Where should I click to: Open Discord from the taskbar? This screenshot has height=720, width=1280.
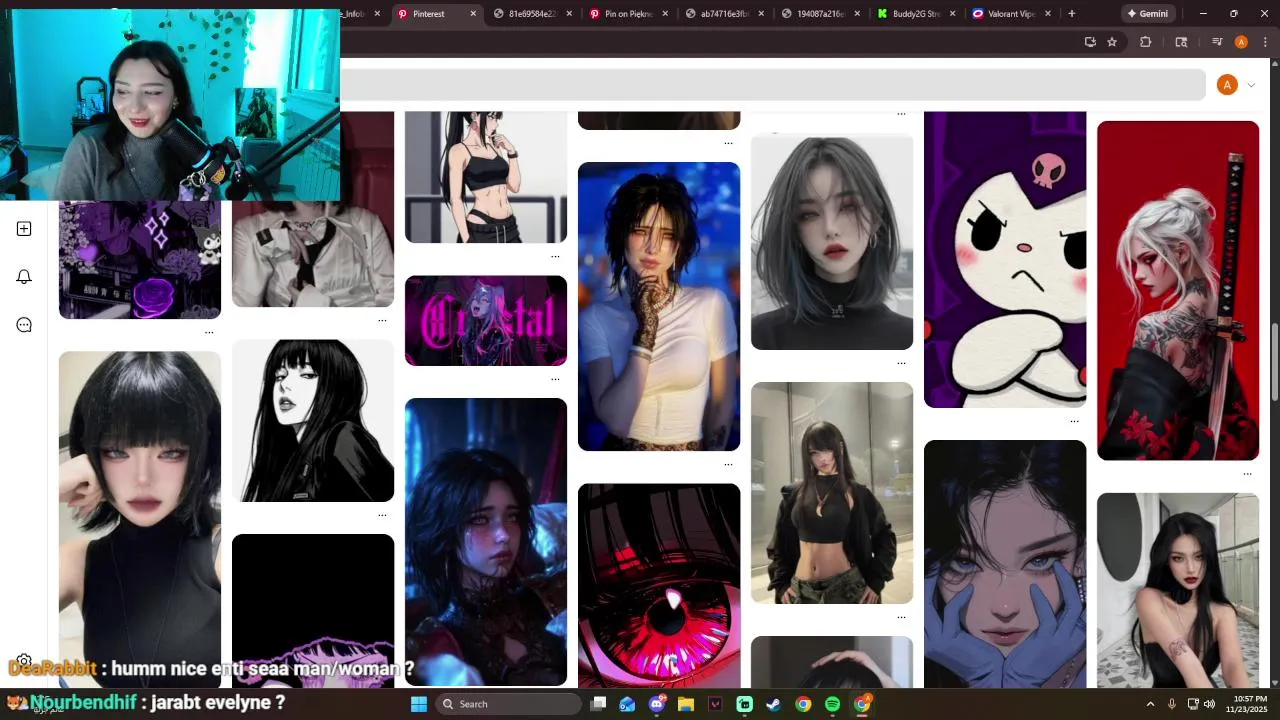[x=657, y=704]
